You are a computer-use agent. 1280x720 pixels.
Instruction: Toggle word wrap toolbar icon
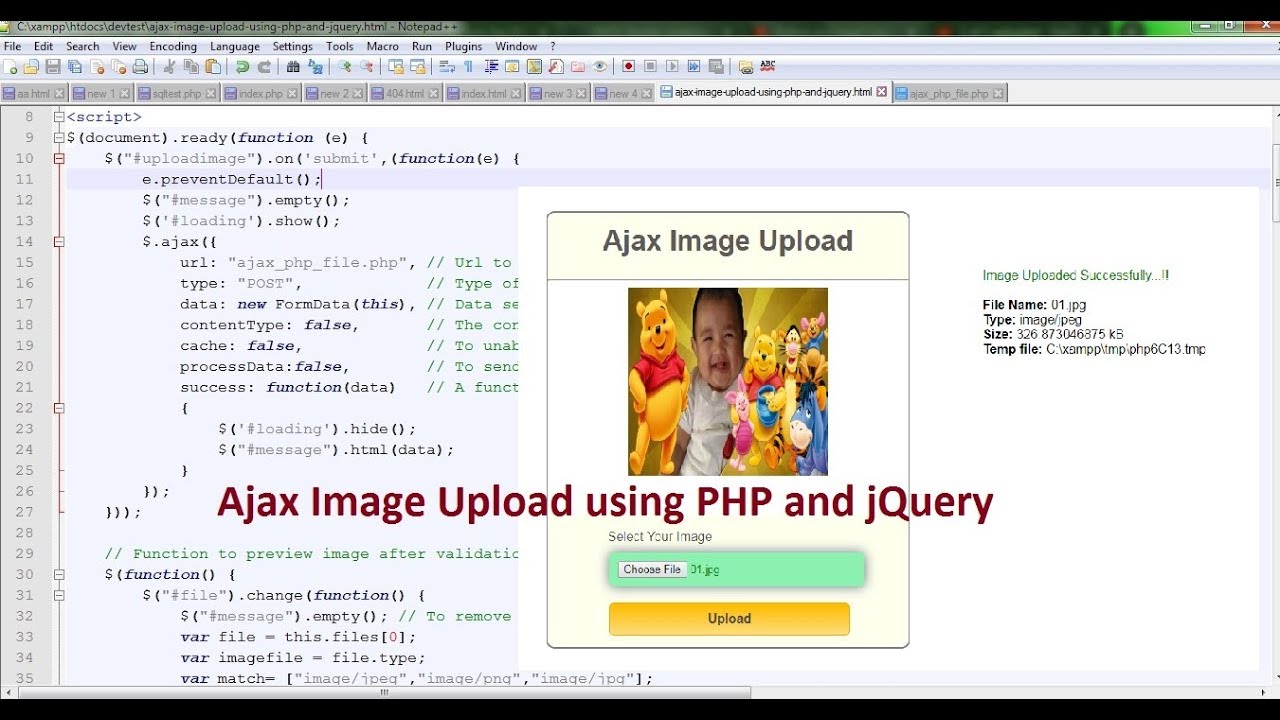pyautogui.click(x=446, y=67)
